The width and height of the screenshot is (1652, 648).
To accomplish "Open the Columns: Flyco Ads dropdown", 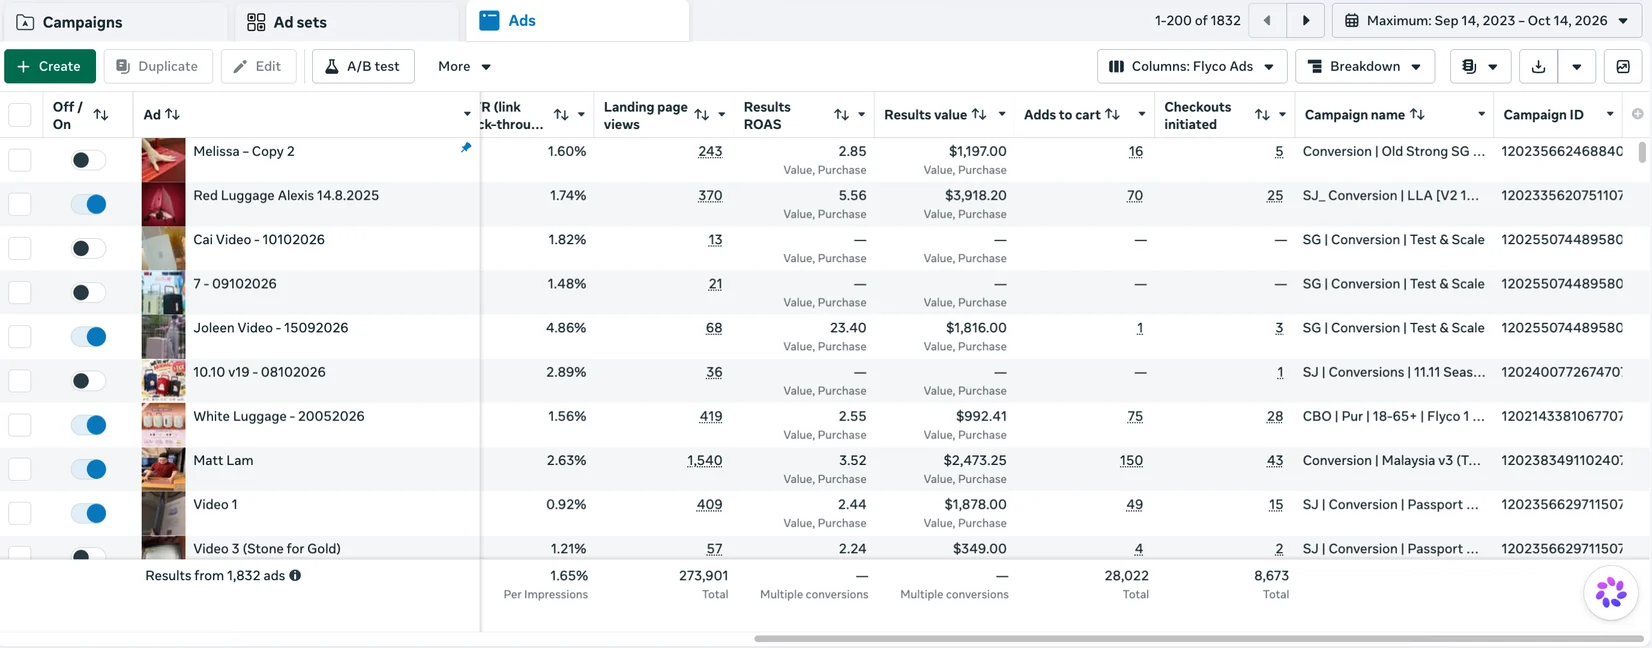I will 1191,66.
